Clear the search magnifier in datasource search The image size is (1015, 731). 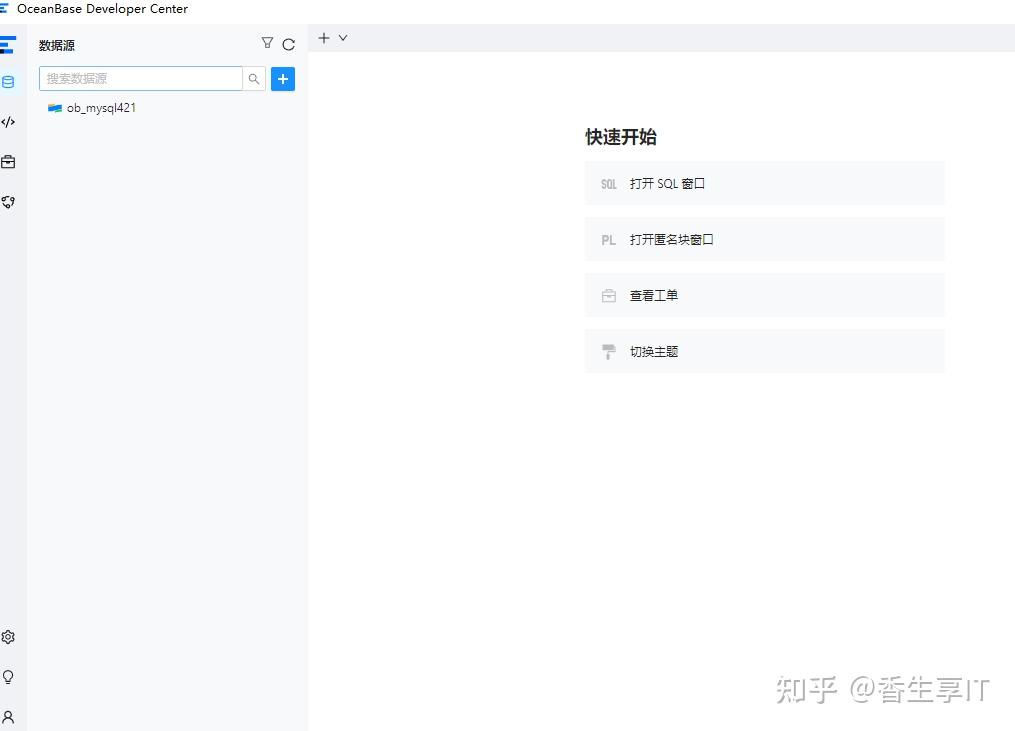pos(254,78)
